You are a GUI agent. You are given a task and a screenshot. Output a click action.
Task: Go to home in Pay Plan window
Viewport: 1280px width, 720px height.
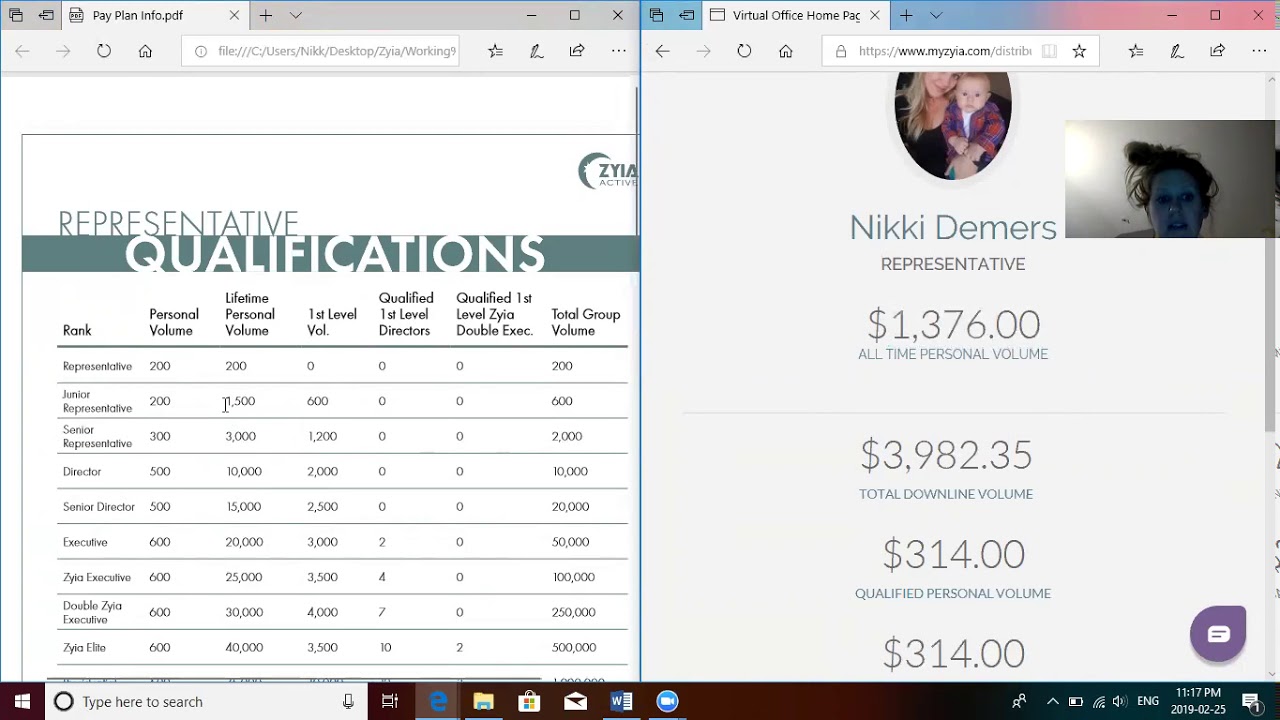pyautogui.click(x=145, y=51)
